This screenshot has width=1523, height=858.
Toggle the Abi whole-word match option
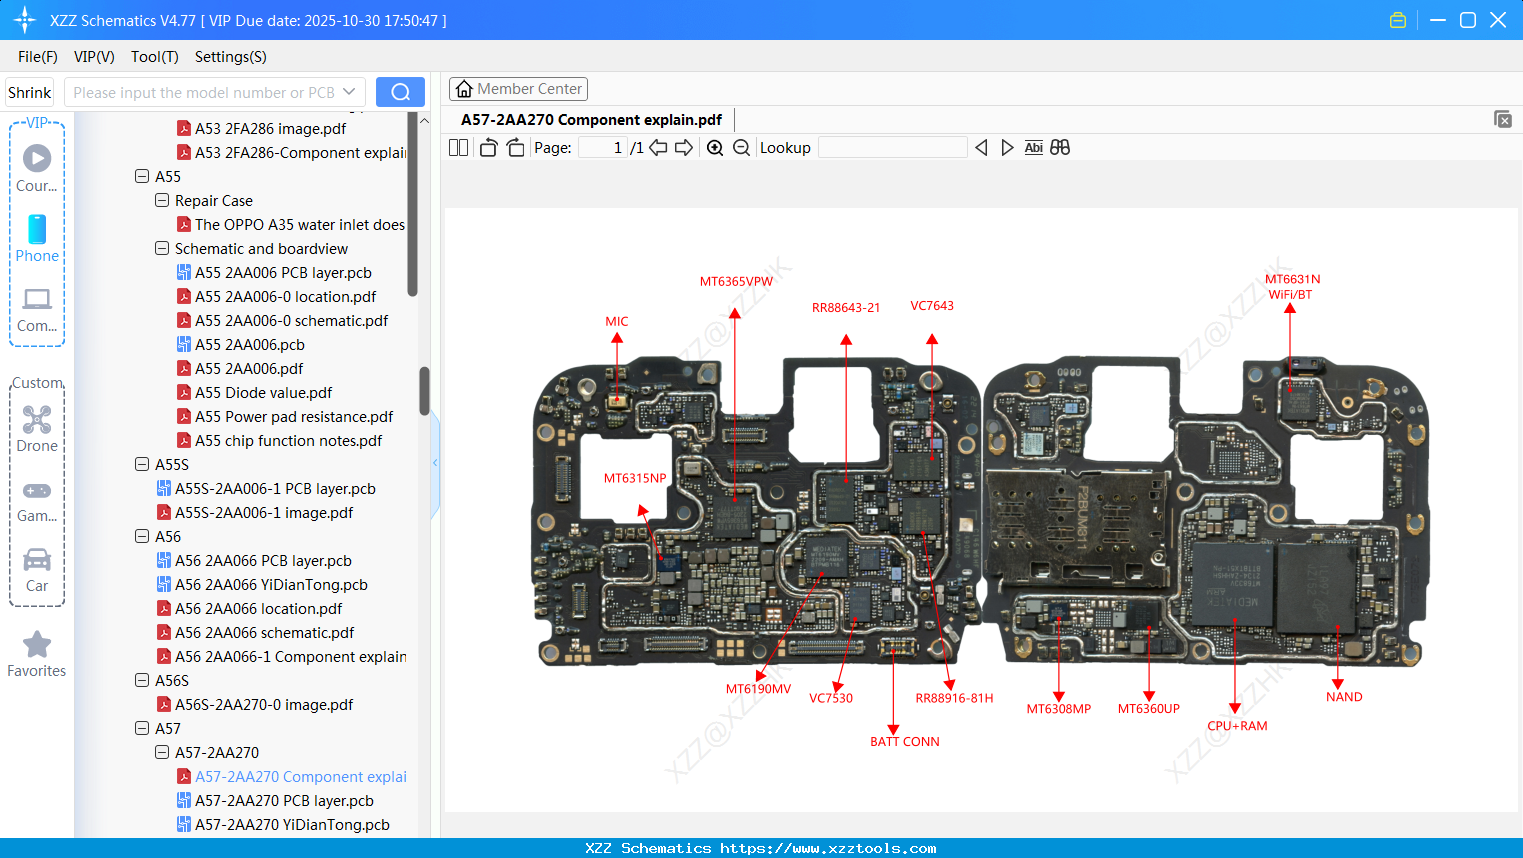(1034, 148)
